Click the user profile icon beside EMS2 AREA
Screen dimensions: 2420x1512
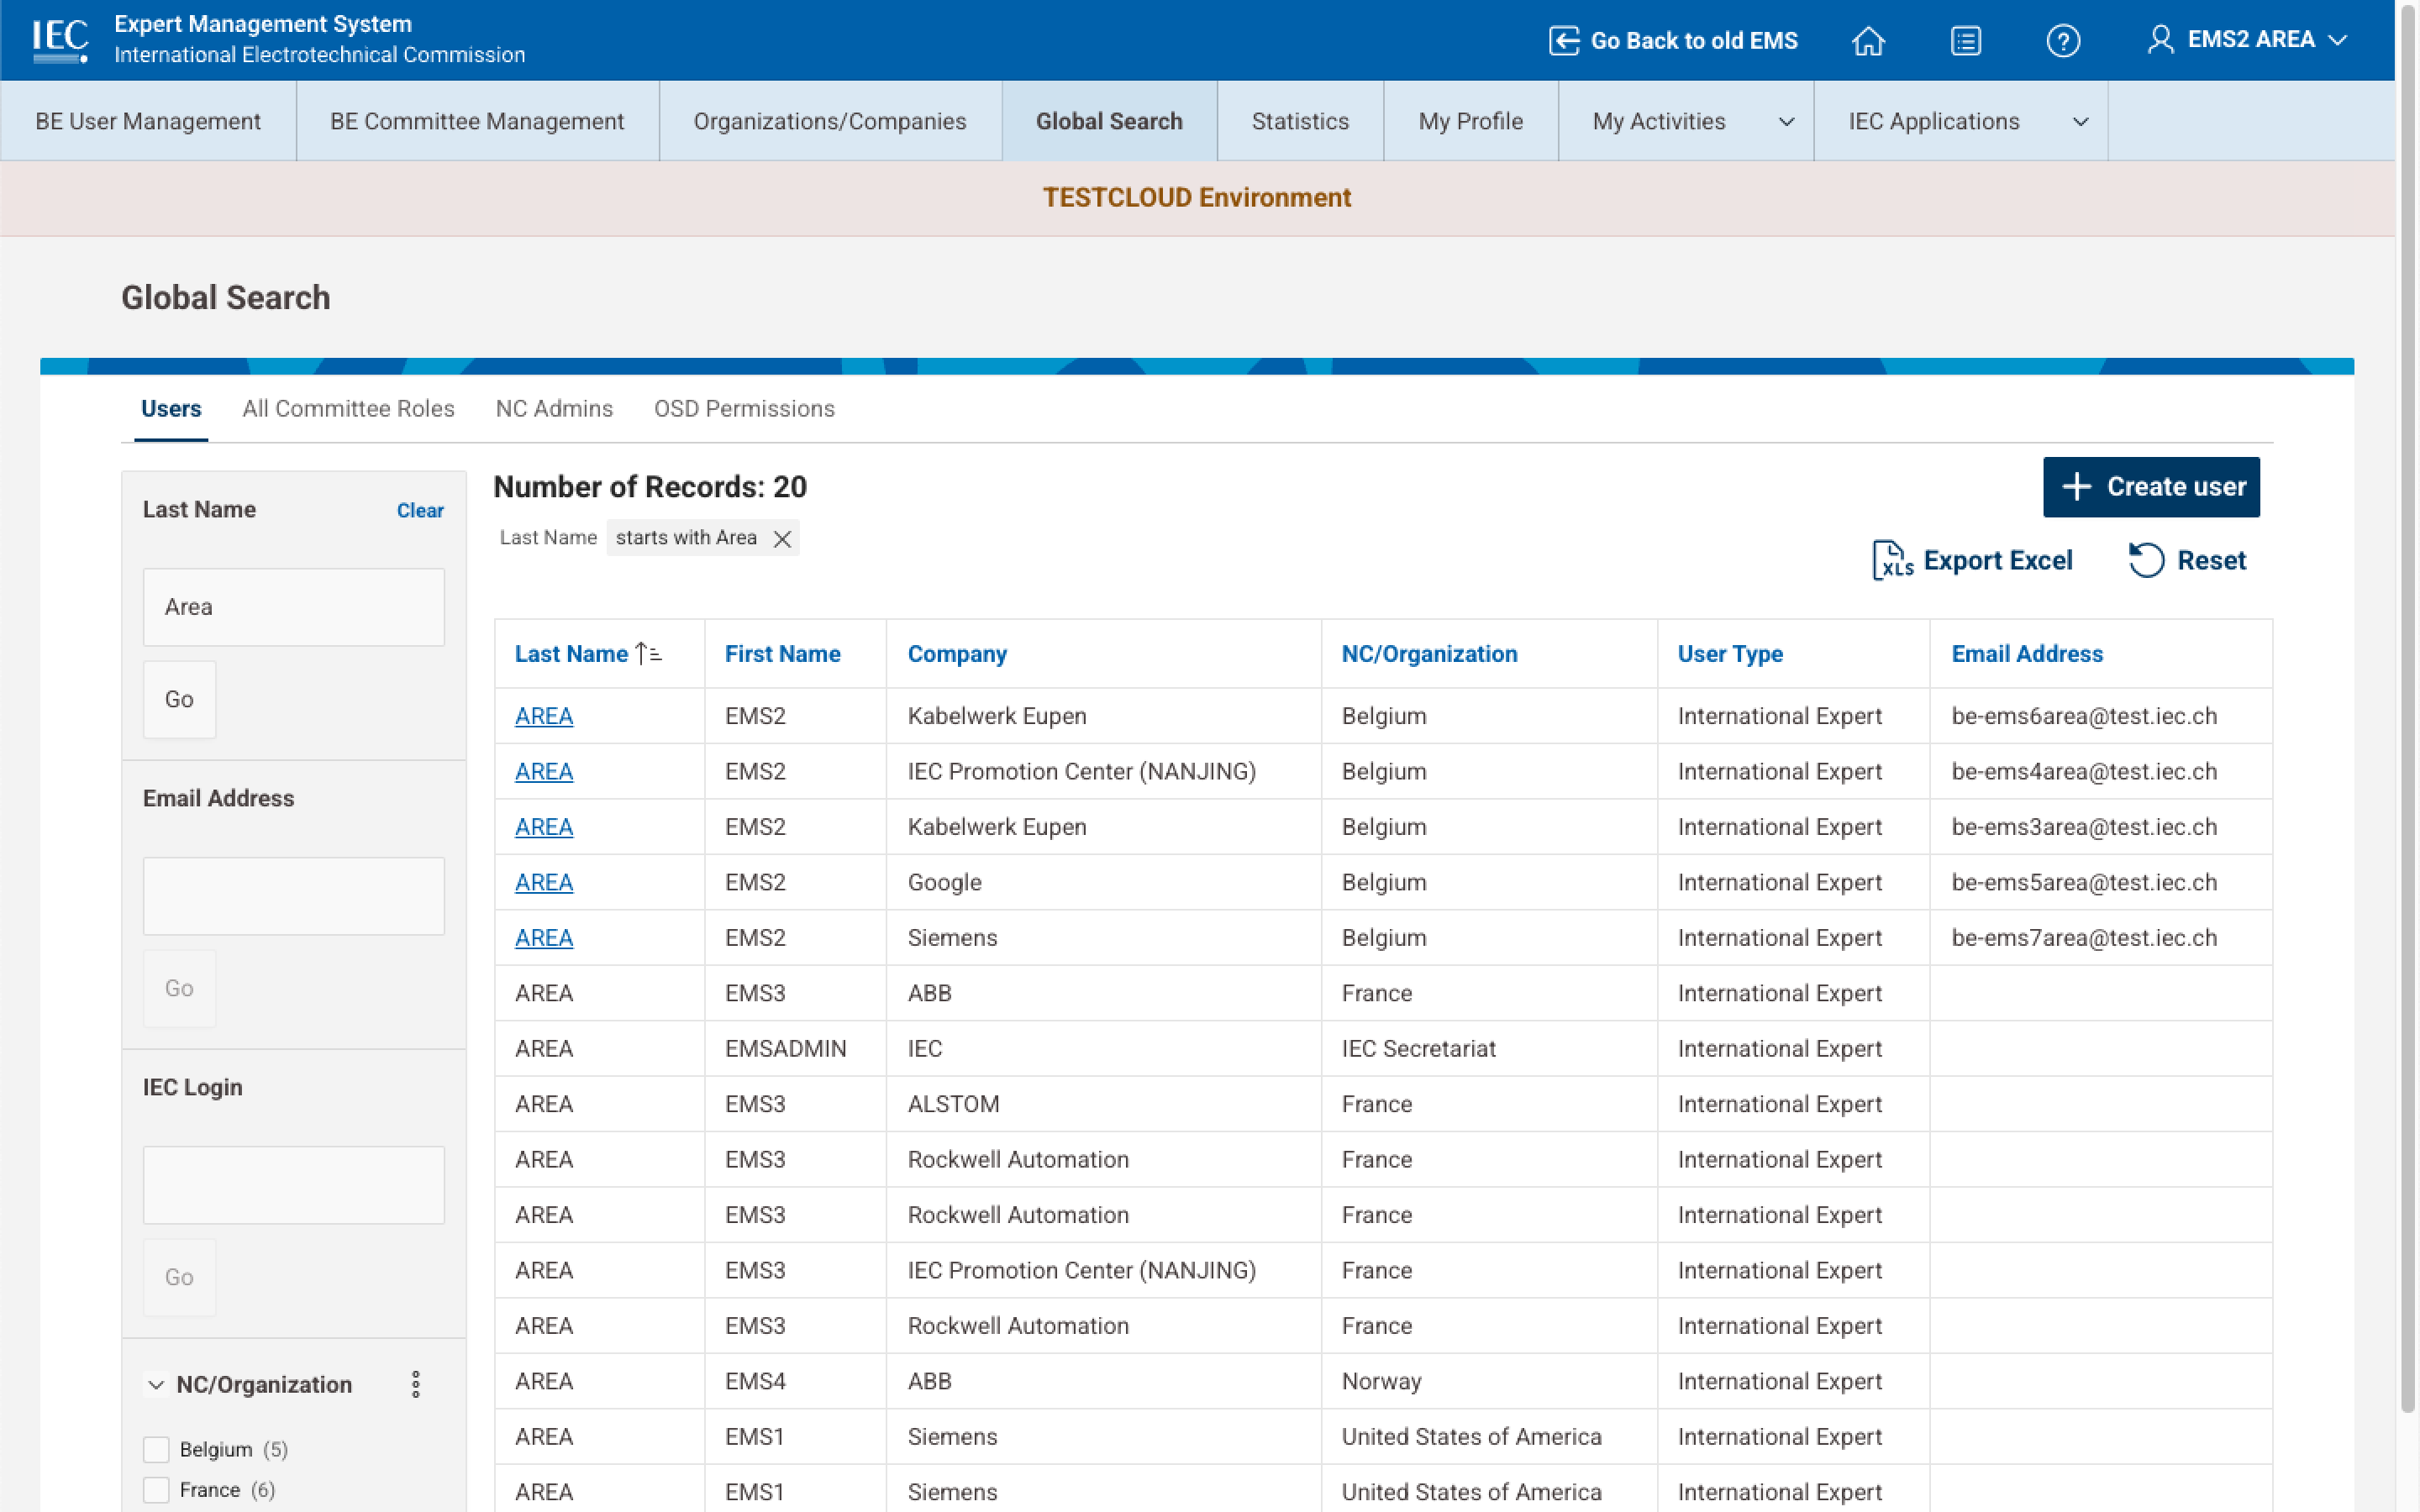2158,40
